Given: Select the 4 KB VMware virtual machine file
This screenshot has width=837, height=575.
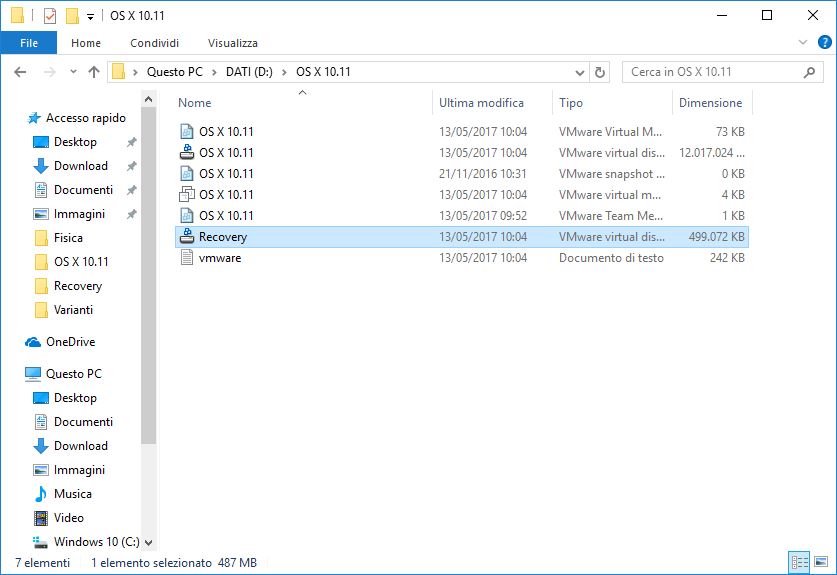Looking at the screenshot, I should (462, 194).
